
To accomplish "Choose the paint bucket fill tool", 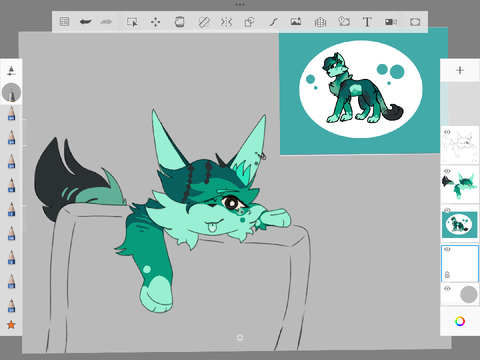I will coord(179,22).
